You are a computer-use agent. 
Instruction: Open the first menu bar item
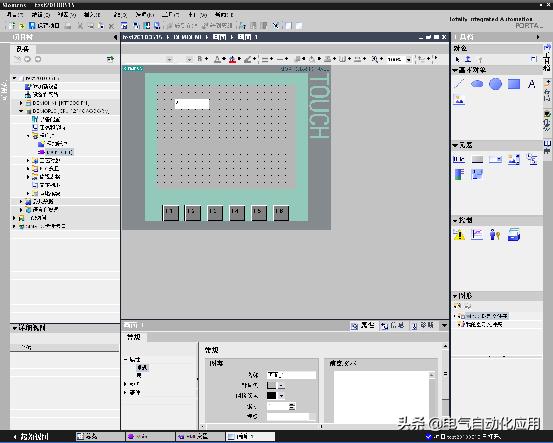point(15,14)
